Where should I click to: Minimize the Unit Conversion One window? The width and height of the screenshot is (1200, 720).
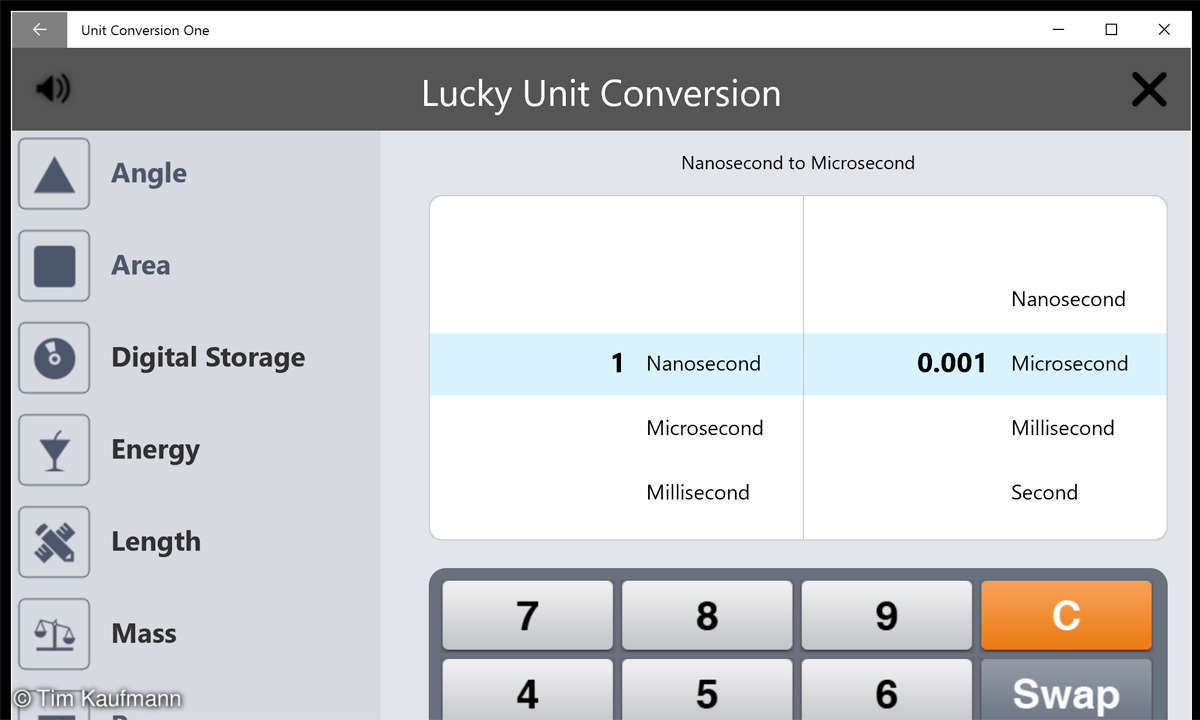point(1059,30)
